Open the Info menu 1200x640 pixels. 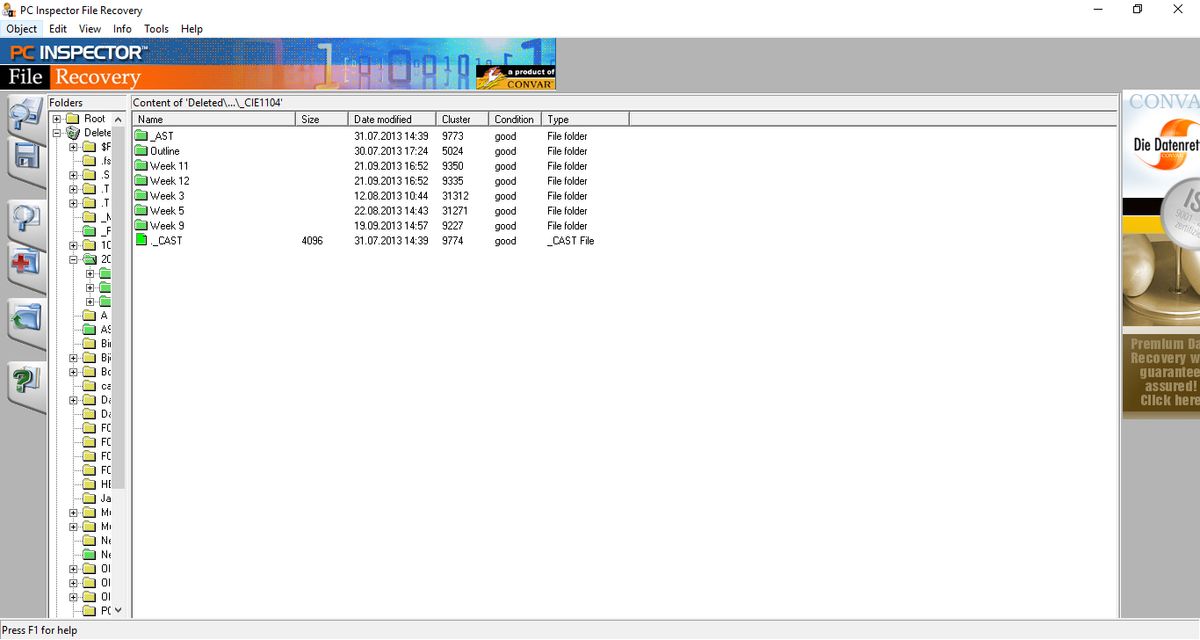pyautogui.click(x=122, y=28)
